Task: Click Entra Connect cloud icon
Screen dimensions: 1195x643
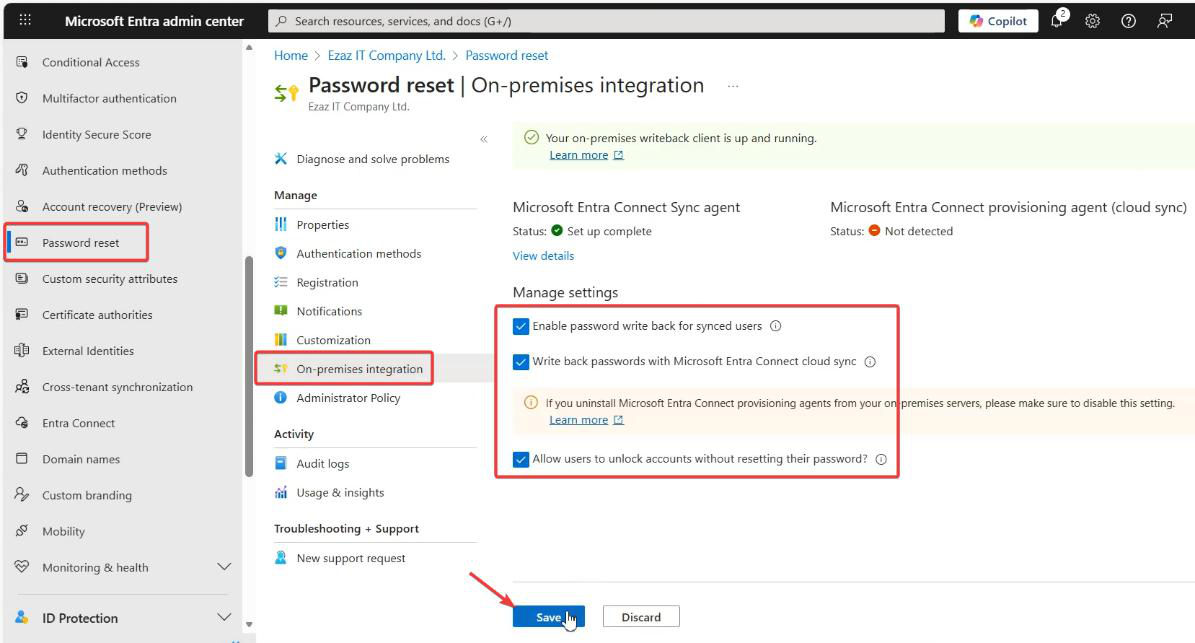Action: [x=21, y=423]
